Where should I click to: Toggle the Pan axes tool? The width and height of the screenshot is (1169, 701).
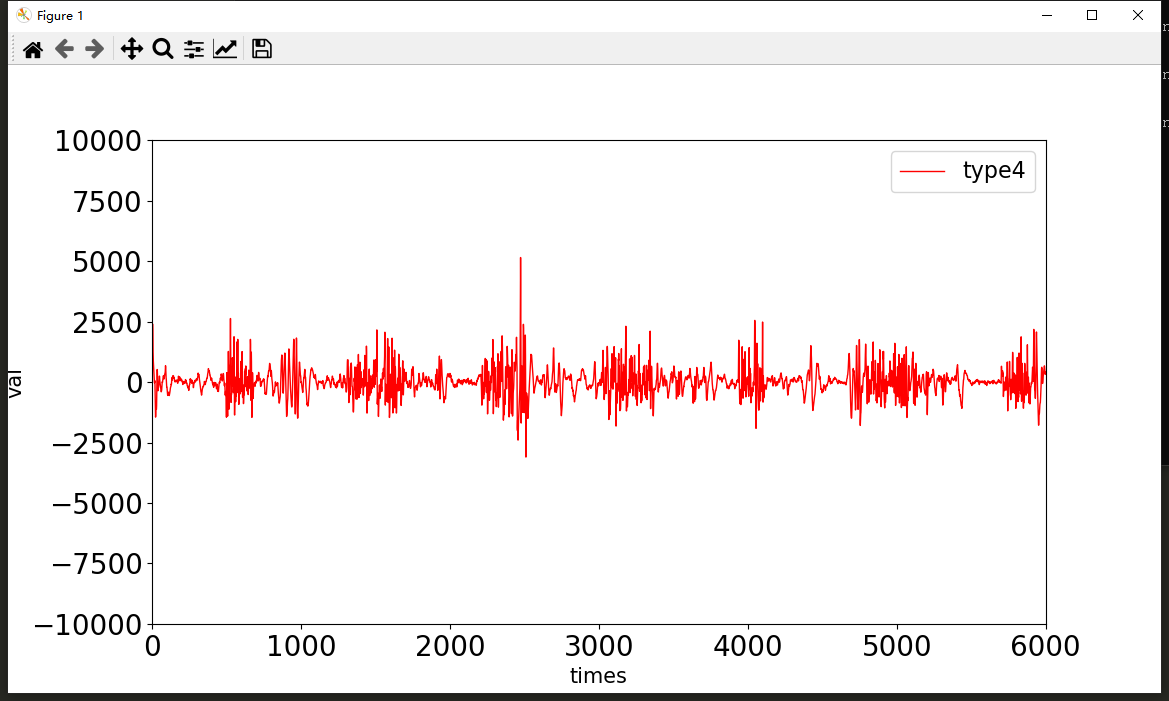click(x=131, y=49)
